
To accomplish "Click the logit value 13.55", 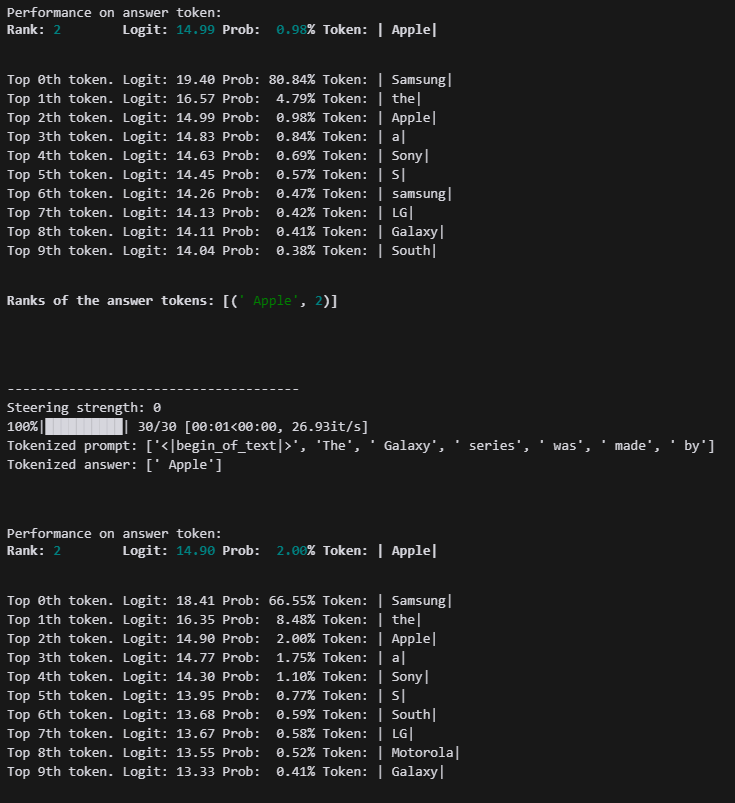I will [x=196, y=752].
